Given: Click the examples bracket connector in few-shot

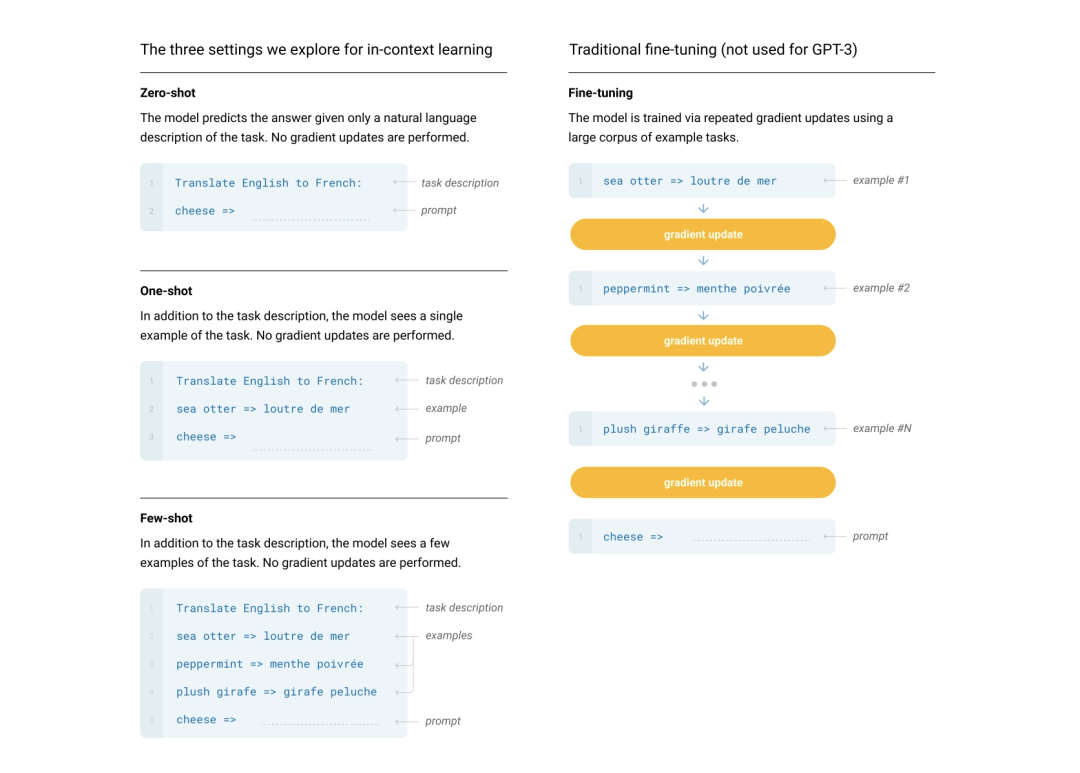Looking at the screenshot, I should coord(406,664).
